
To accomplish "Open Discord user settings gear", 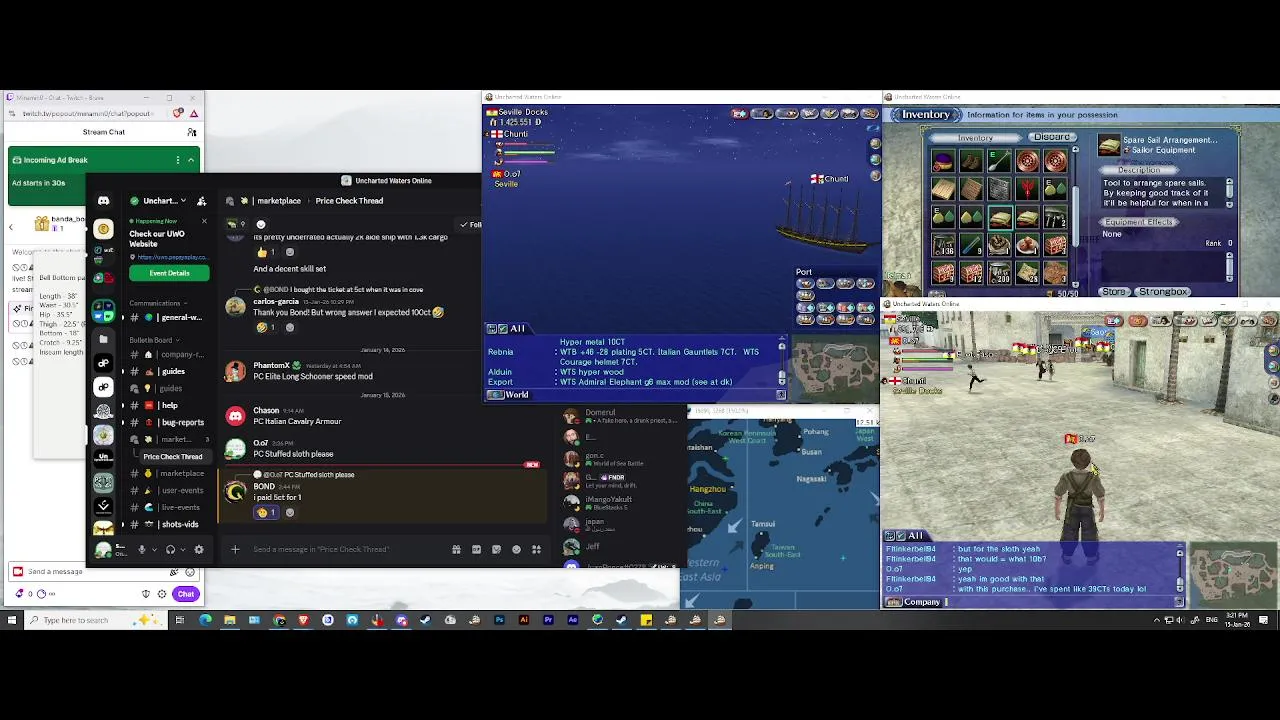I will coord(198,549).
